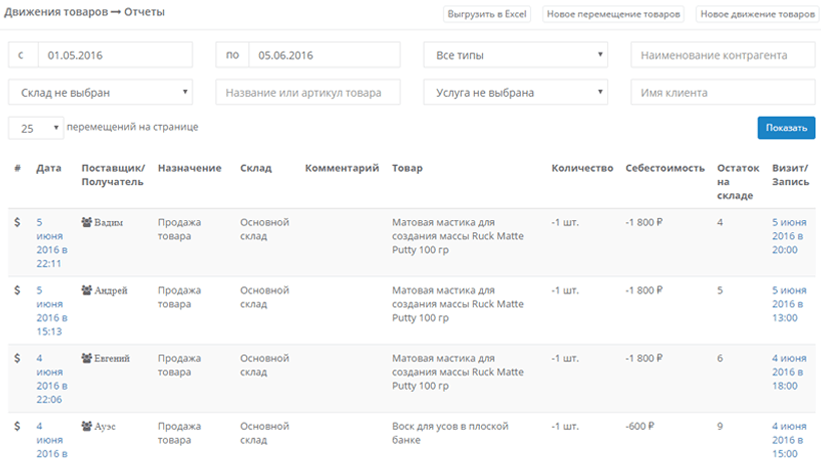Click 'Новое перемещение товаров' button

613,14
